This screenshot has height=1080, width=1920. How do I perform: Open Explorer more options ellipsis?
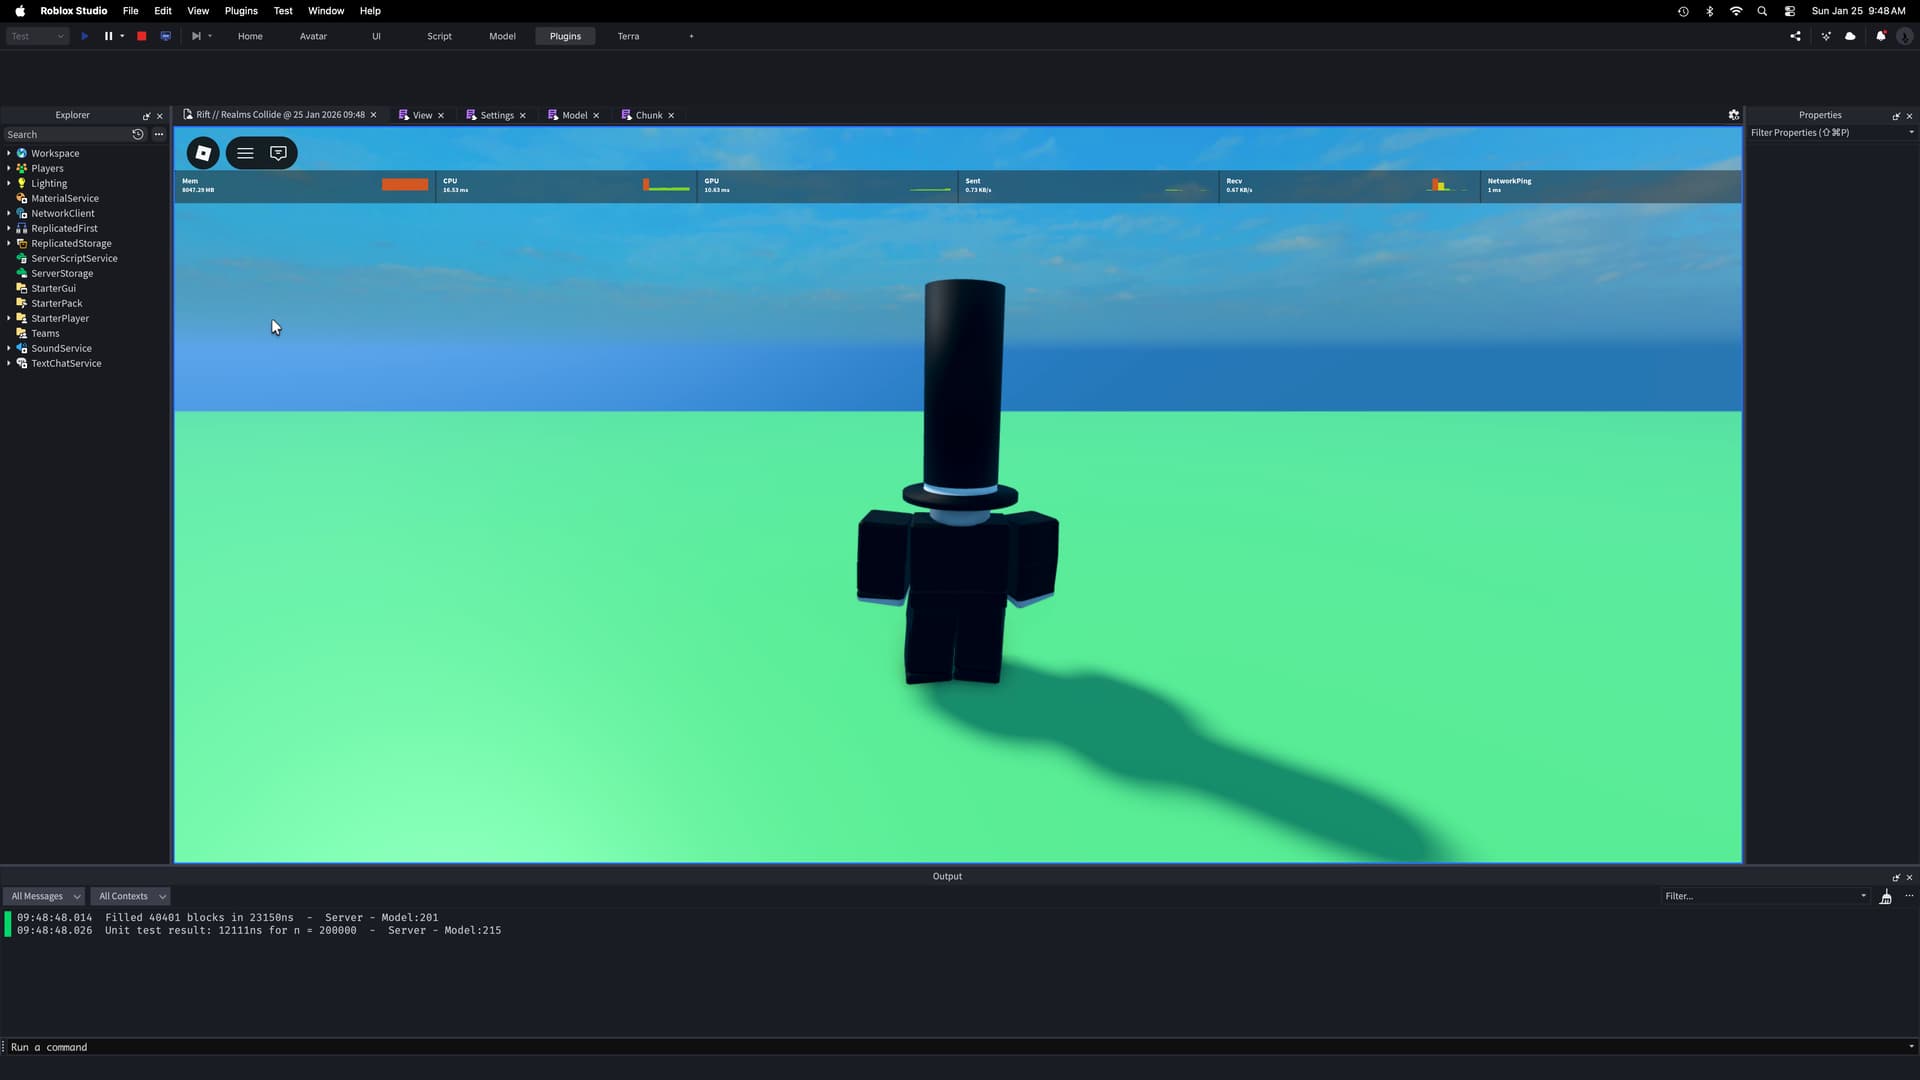(x=158, y=134)
